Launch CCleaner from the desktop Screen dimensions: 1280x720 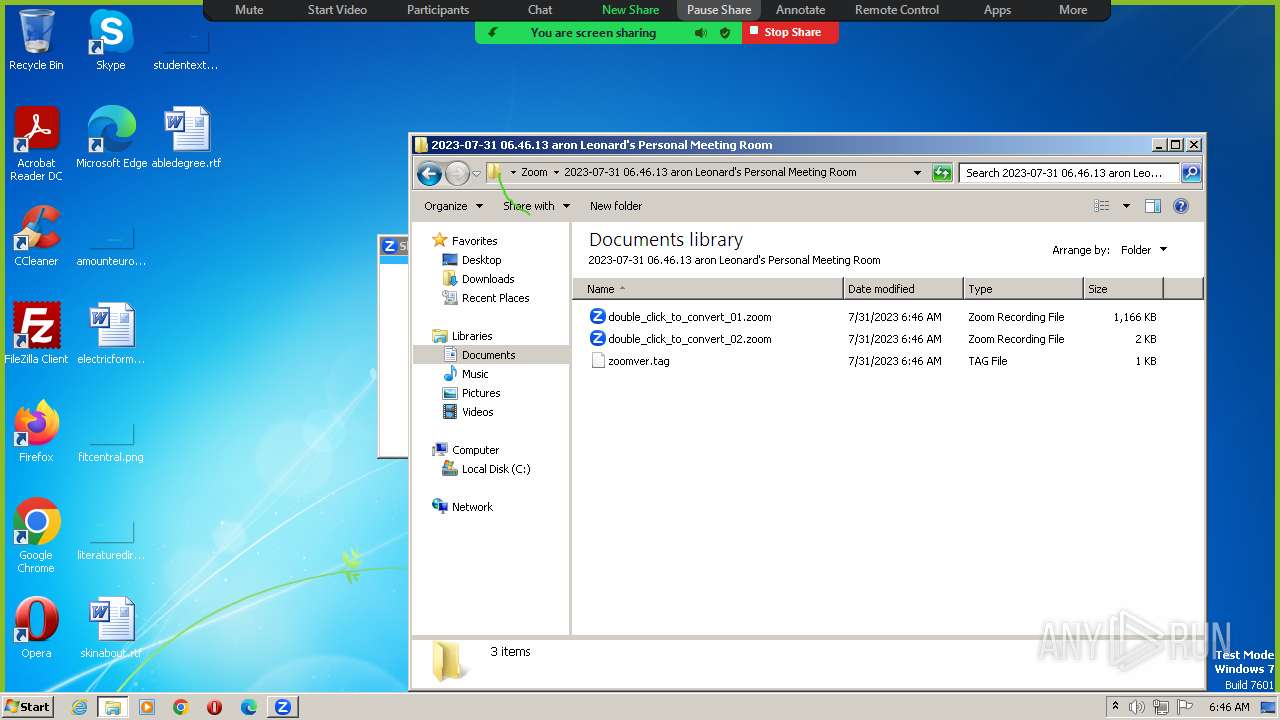click(x=36, y=236)
